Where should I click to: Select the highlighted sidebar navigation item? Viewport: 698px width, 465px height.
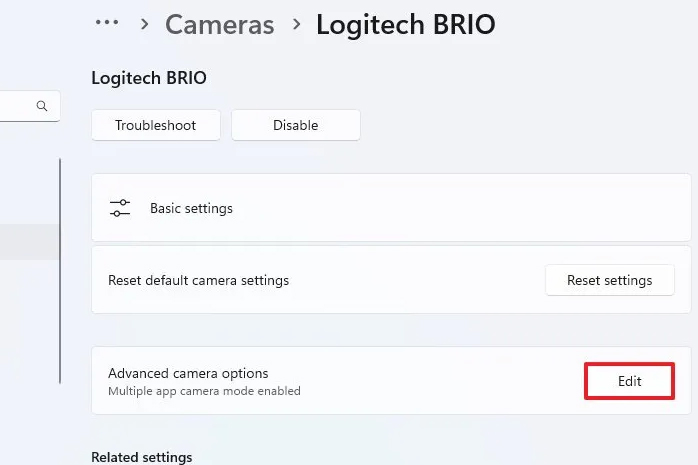[28, 242]
